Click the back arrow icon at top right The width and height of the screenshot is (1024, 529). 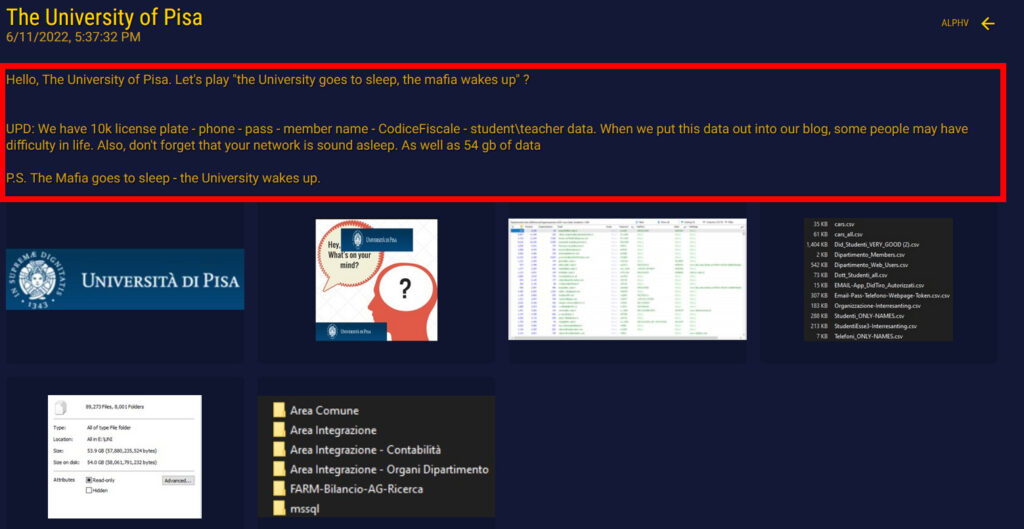click(988, 23)
